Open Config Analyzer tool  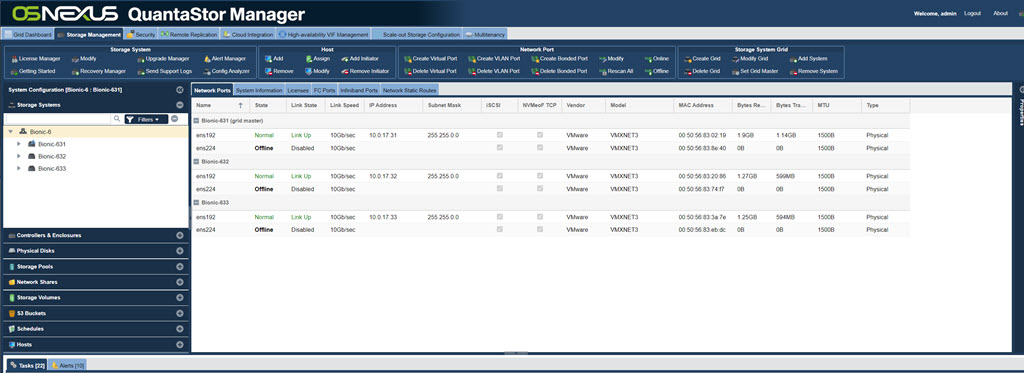(x=226, y=71)
